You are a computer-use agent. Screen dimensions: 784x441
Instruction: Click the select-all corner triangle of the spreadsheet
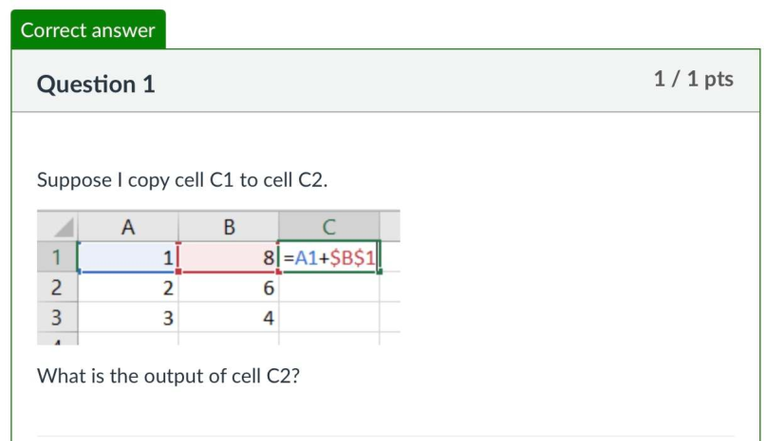[57, 226]
